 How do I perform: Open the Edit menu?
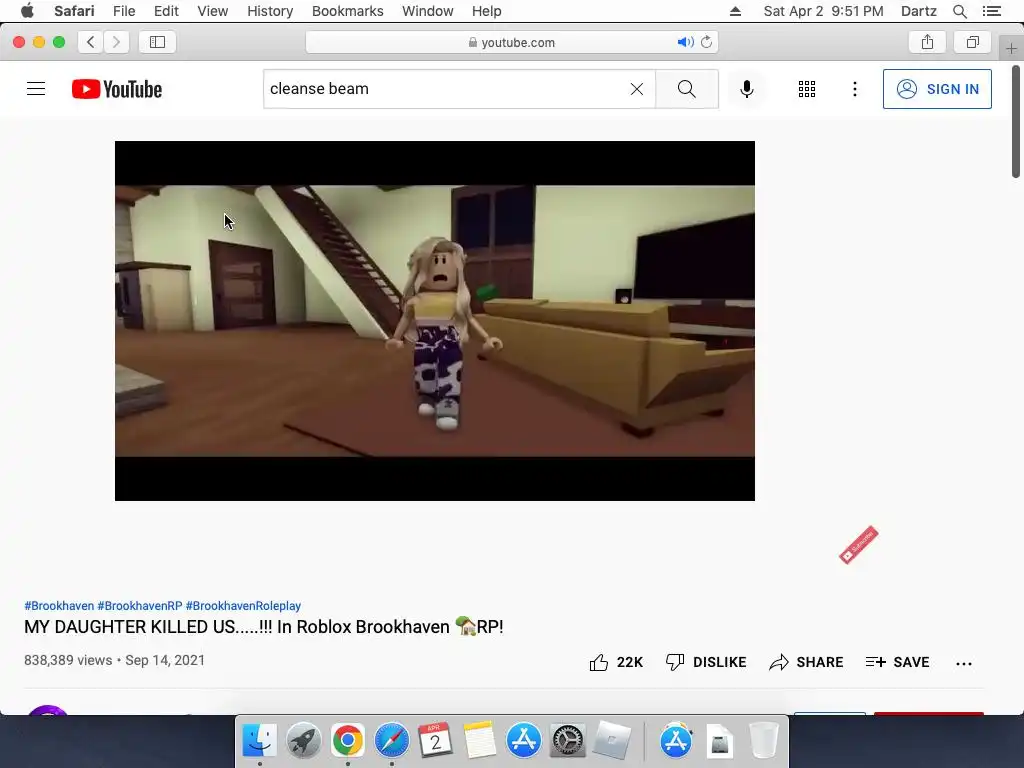[x=166, y=11]
